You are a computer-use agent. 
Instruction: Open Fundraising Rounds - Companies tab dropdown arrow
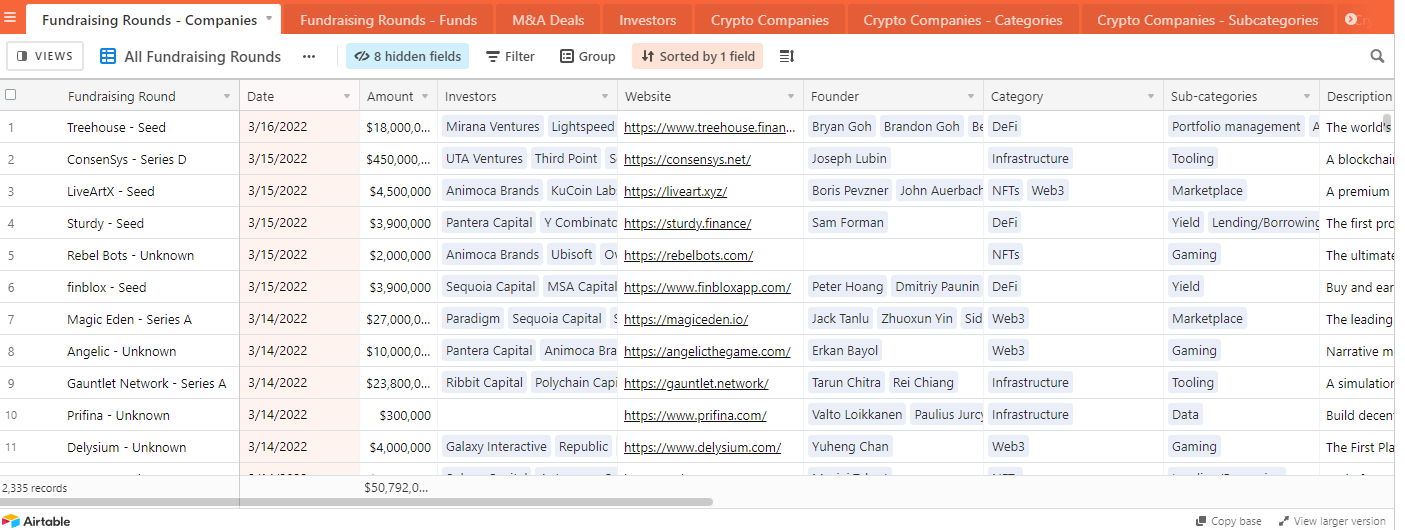(269, 19)
